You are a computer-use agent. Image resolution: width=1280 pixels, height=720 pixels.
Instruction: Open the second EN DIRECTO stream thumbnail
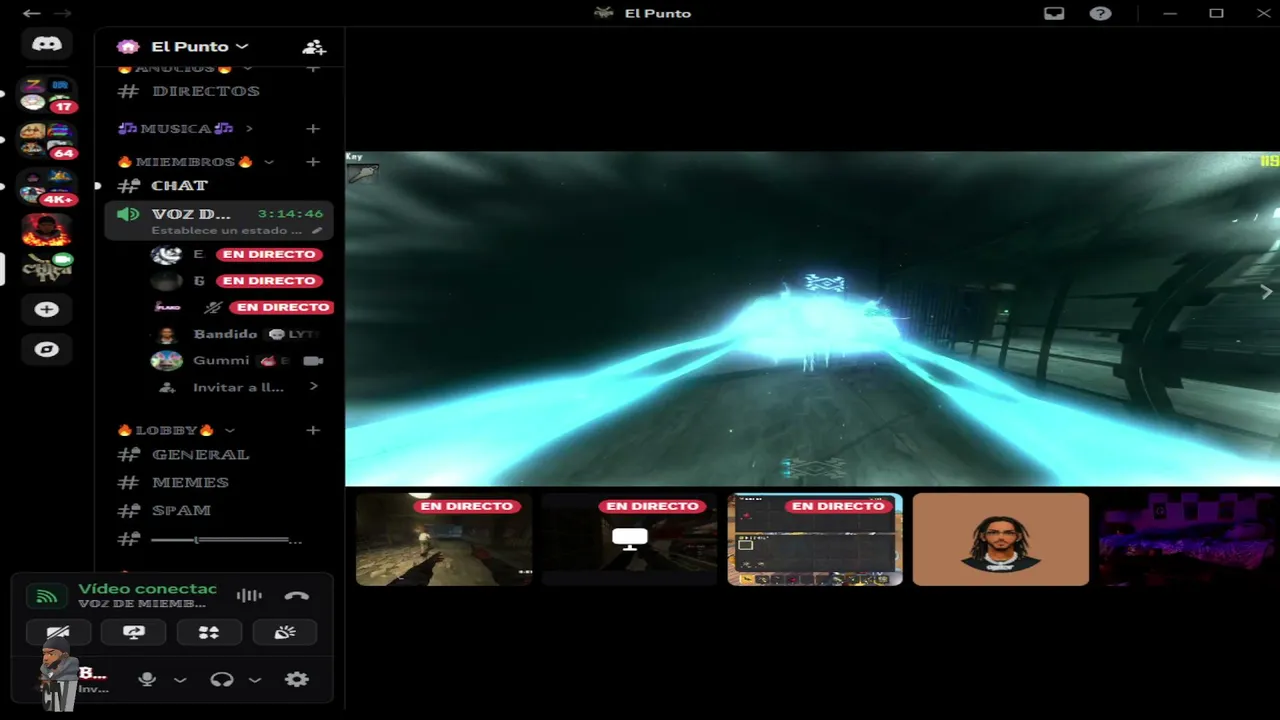(630, 539)
